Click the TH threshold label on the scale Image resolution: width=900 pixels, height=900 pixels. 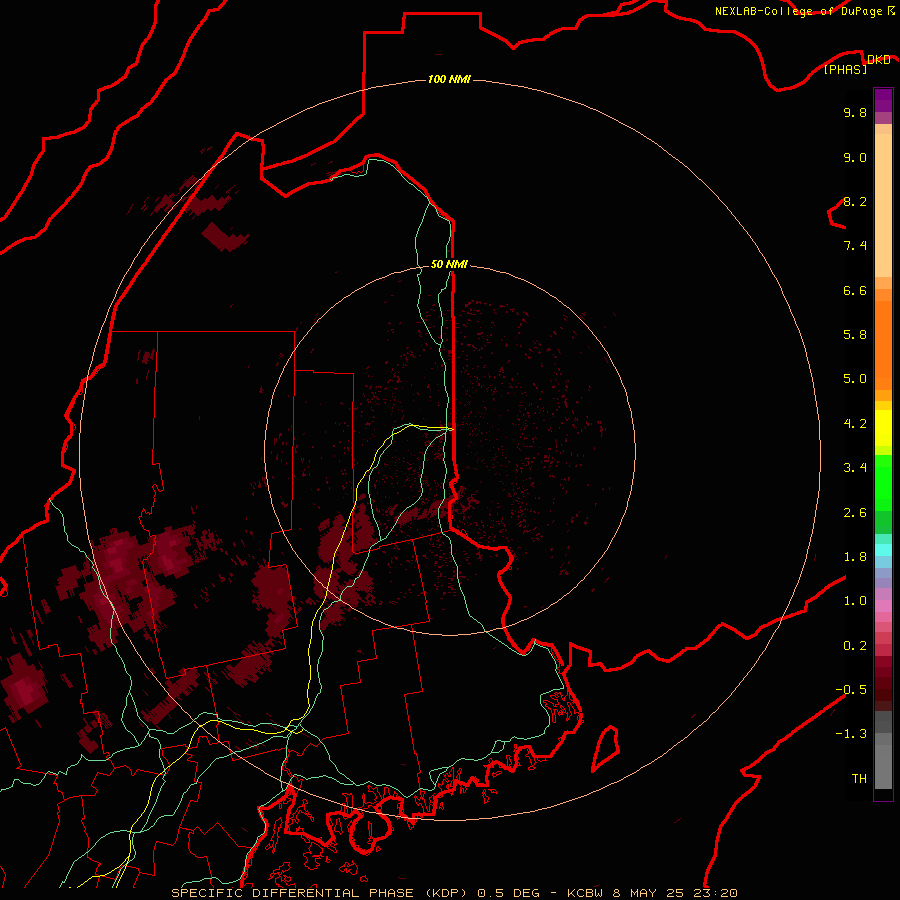pos(859,779)
